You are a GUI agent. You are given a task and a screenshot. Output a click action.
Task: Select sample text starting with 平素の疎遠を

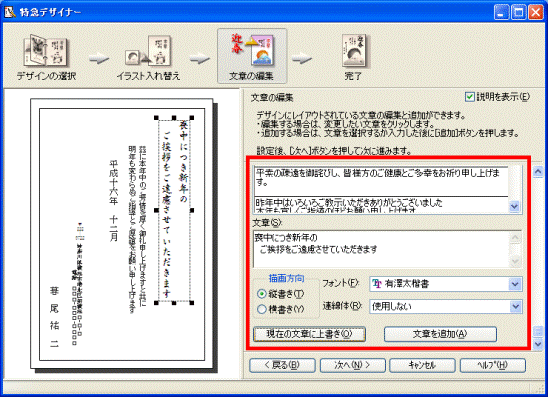[x=381, y=181]
